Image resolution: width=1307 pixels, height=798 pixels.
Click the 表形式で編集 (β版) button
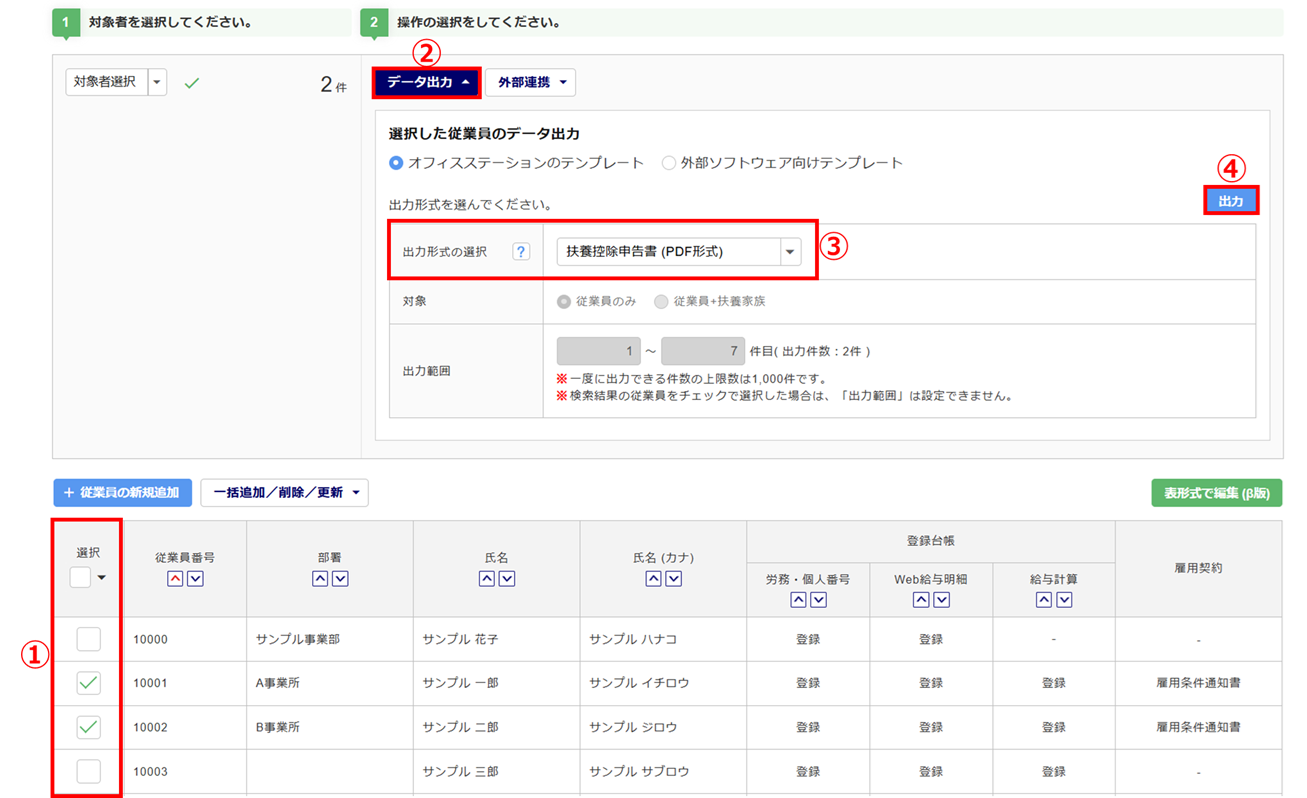[x=1216, y=492]
